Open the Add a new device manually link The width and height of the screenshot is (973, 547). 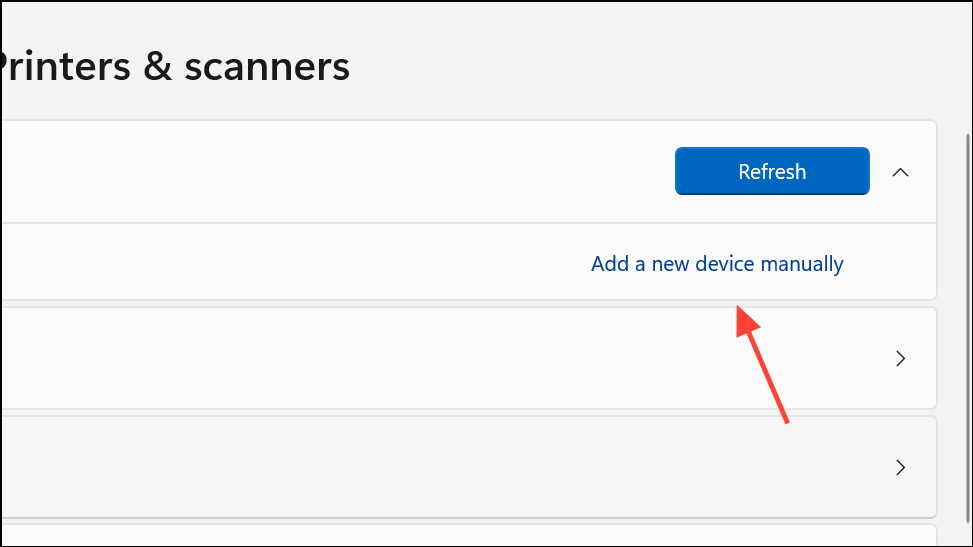(x=717, y=264)
